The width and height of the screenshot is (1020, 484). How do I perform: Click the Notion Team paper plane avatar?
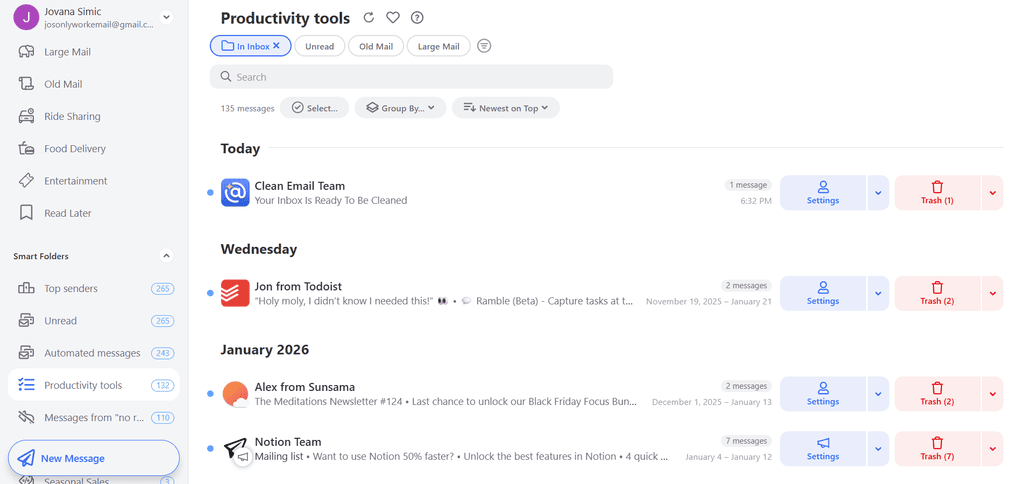pos(236,449)
